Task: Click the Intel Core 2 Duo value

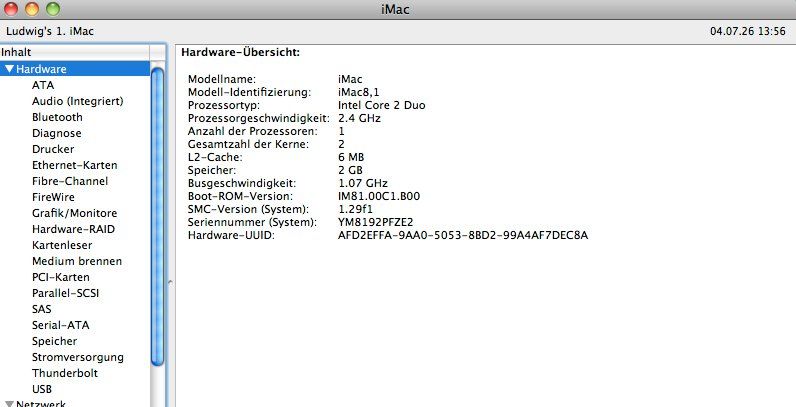Action: coord(382,106)
